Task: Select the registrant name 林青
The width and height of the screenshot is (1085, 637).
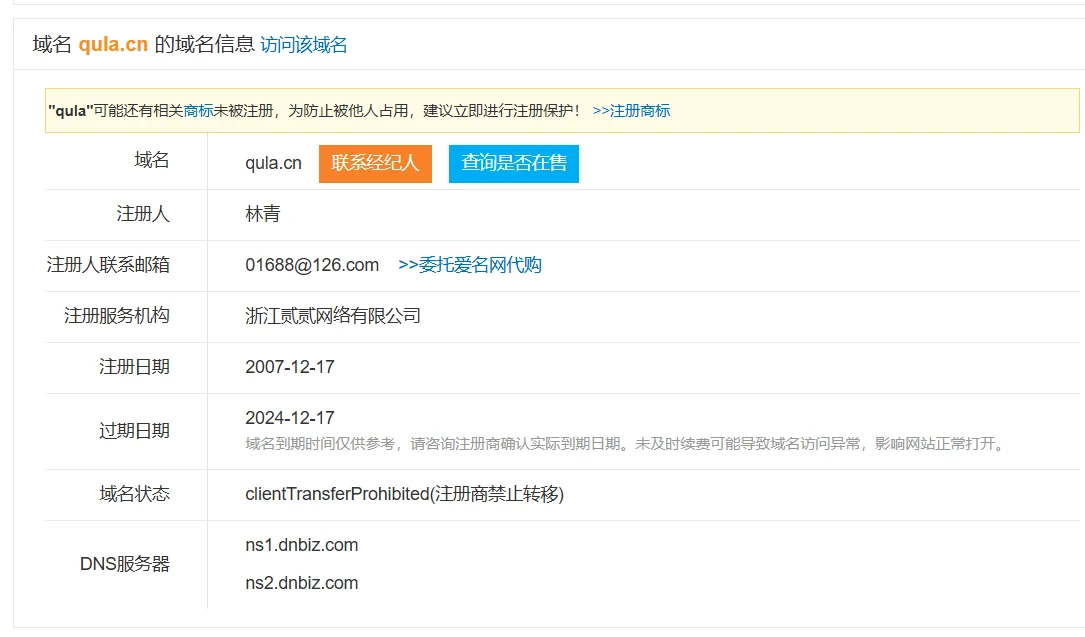Action: 263,214
